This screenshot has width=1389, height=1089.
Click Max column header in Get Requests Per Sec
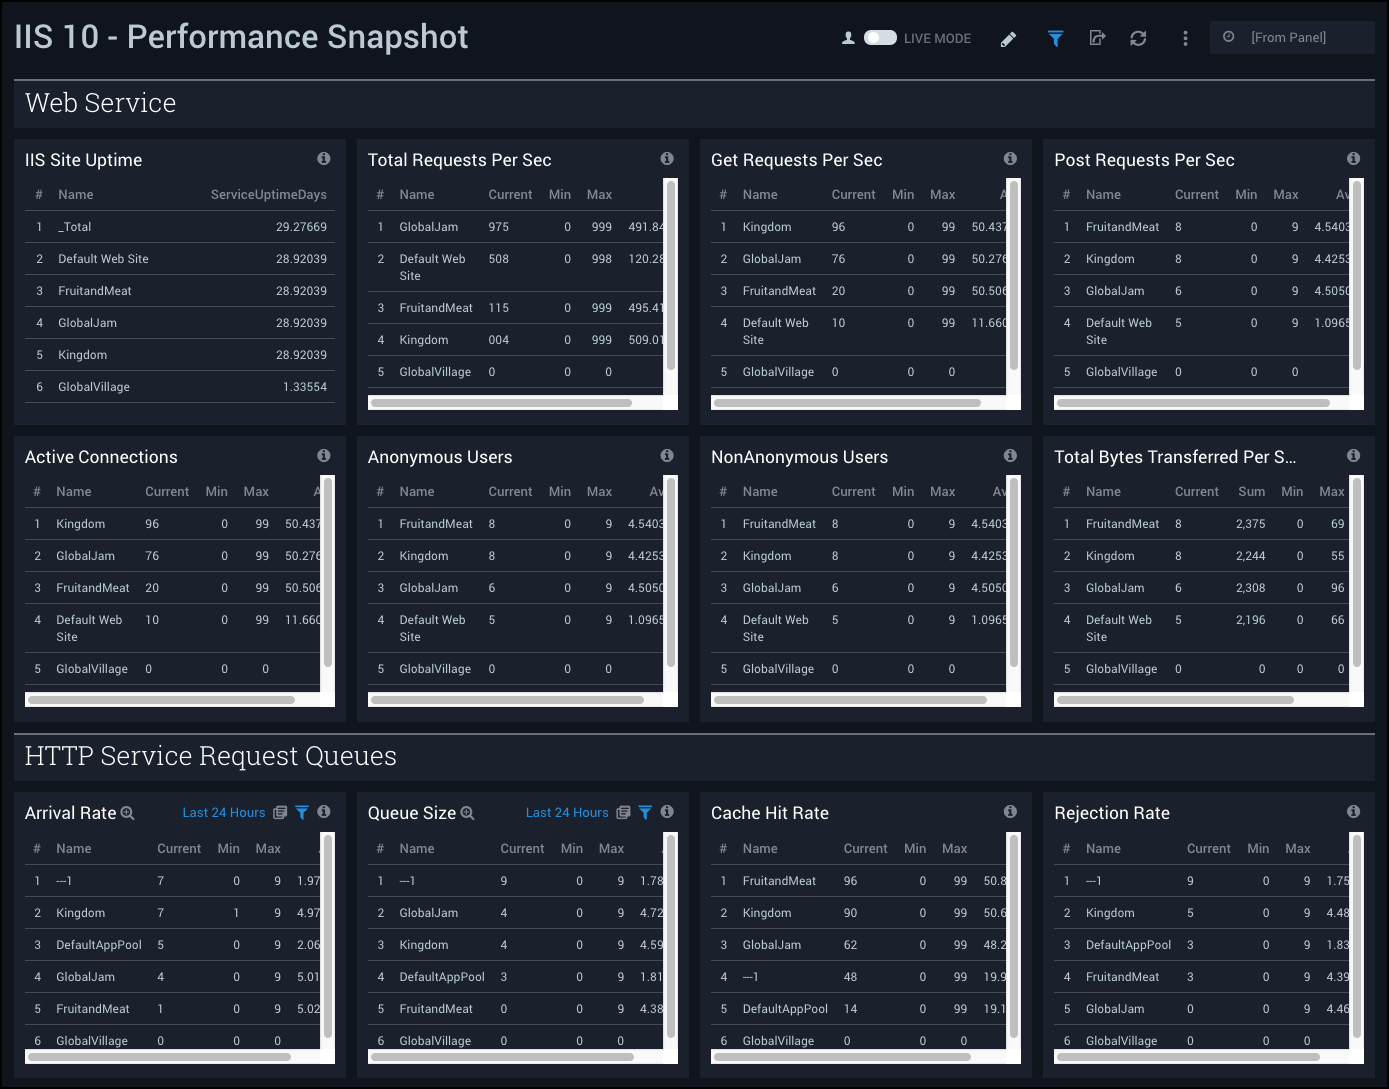coord(942,195)
